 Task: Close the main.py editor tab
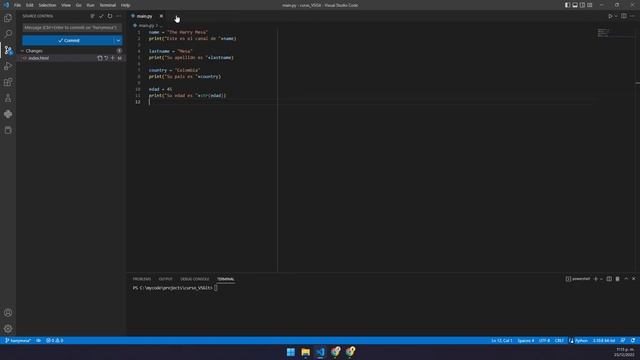pos(161,16)
